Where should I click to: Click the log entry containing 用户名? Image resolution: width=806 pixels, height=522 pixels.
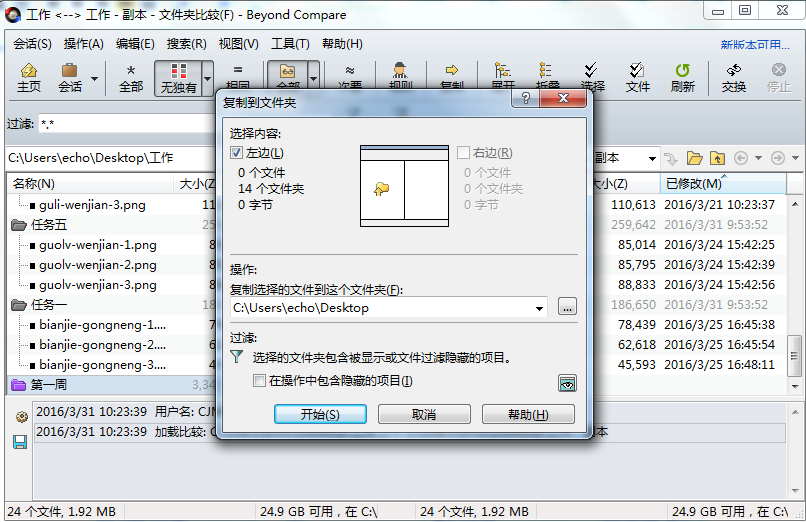pyautogui.click(x=126, y=412)
